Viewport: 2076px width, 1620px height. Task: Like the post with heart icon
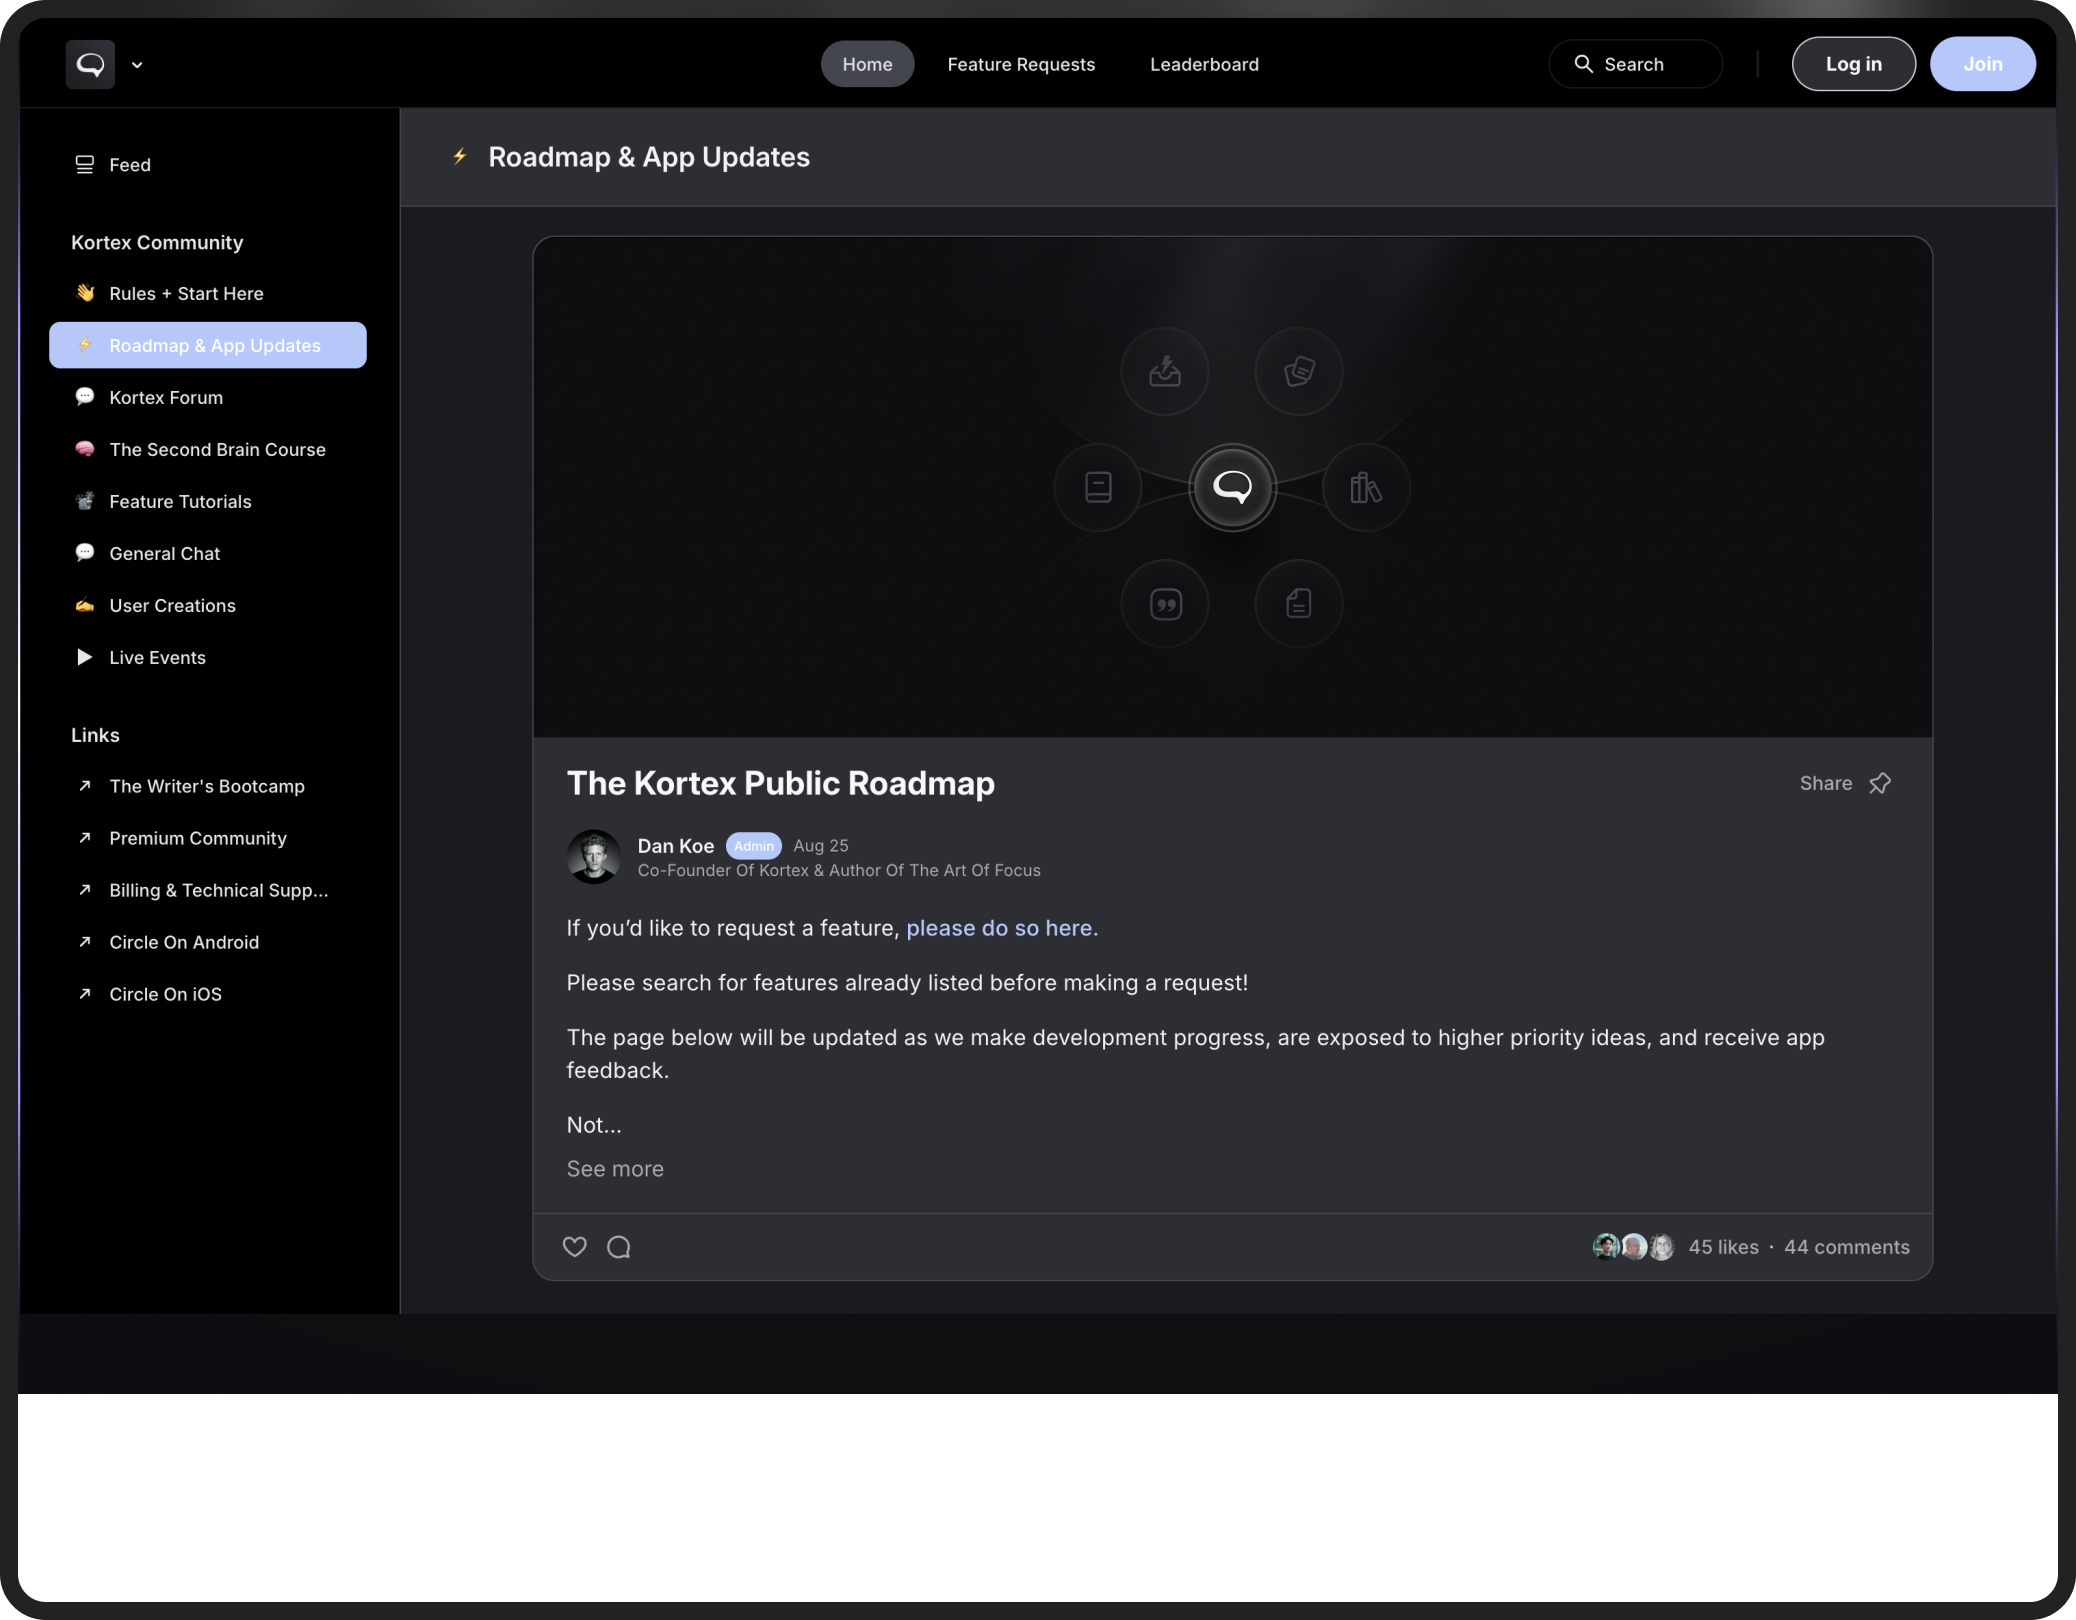point(574,1247)
